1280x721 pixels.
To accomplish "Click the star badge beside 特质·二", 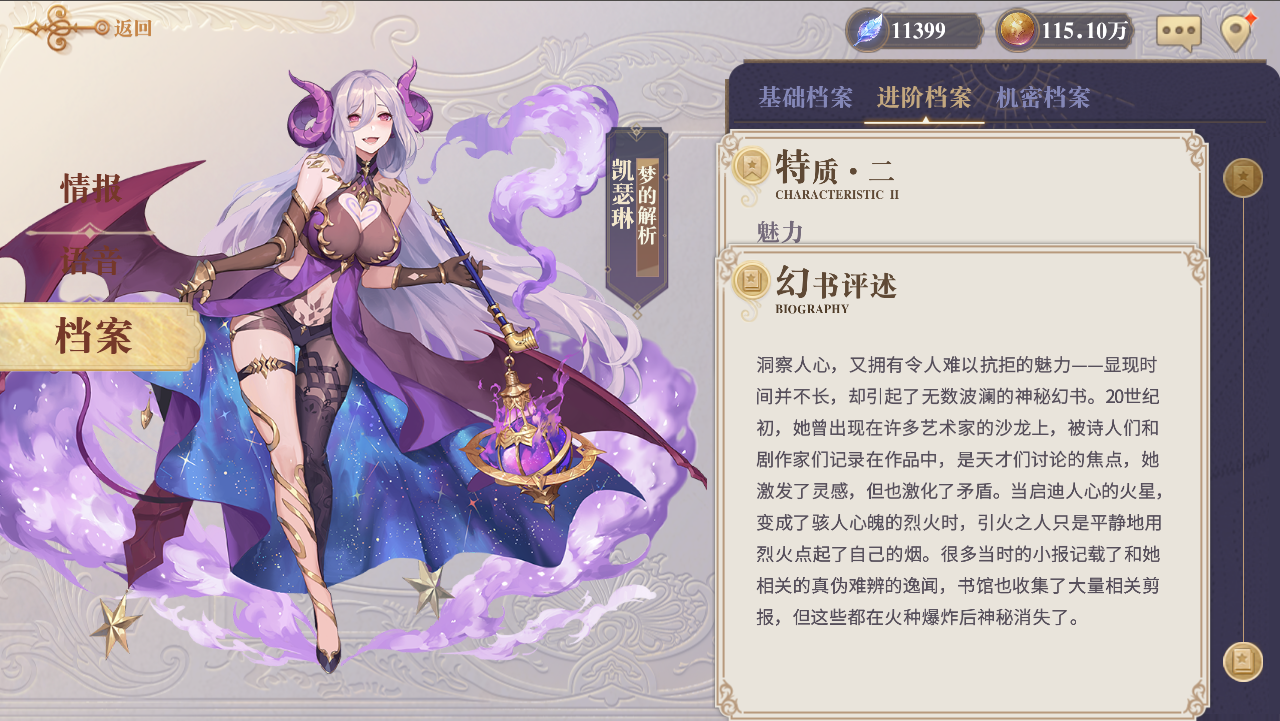I will 751,167.
